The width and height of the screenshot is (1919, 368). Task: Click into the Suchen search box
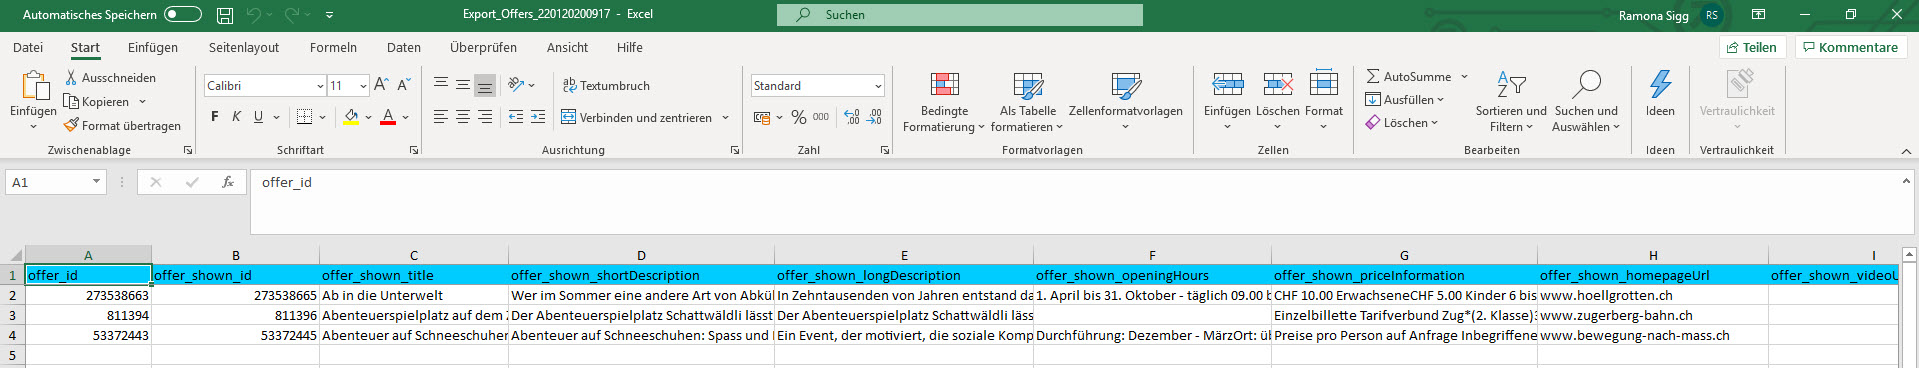[x=960, y=15]
